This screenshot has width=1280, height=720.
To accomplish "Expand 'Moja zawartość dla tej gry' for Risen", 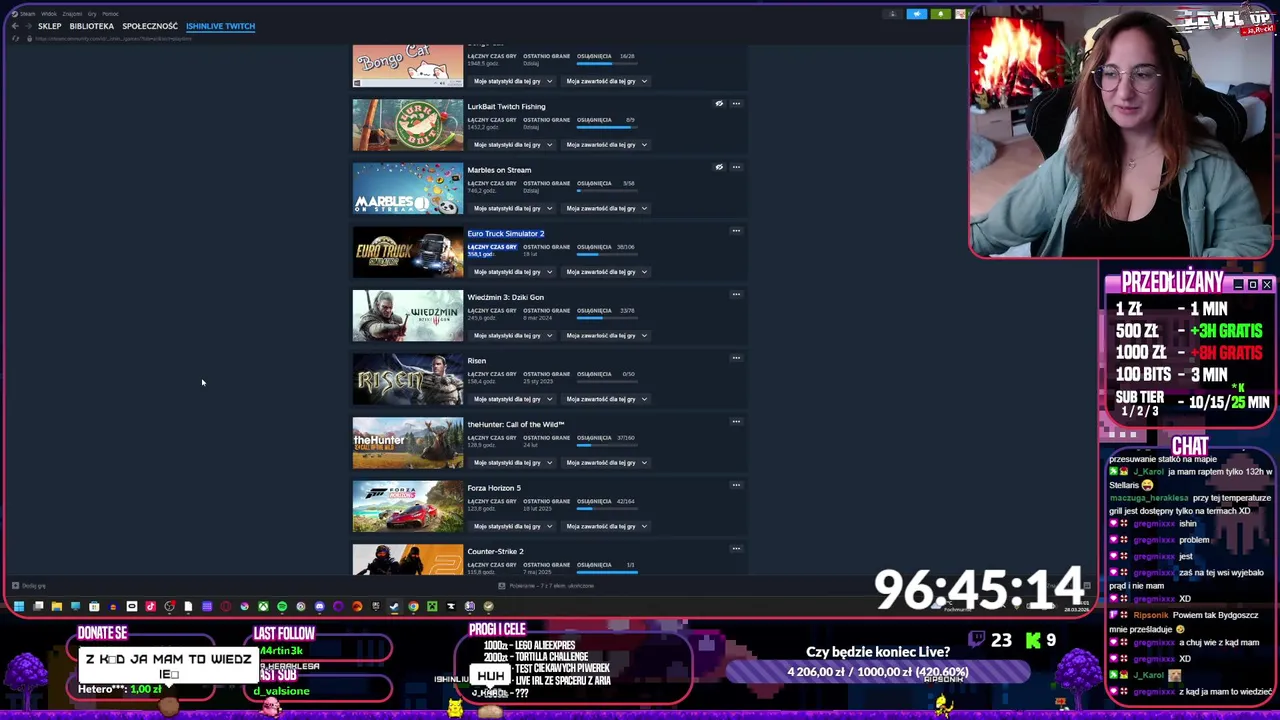I will pyautogui.click(x=606, y=399).
